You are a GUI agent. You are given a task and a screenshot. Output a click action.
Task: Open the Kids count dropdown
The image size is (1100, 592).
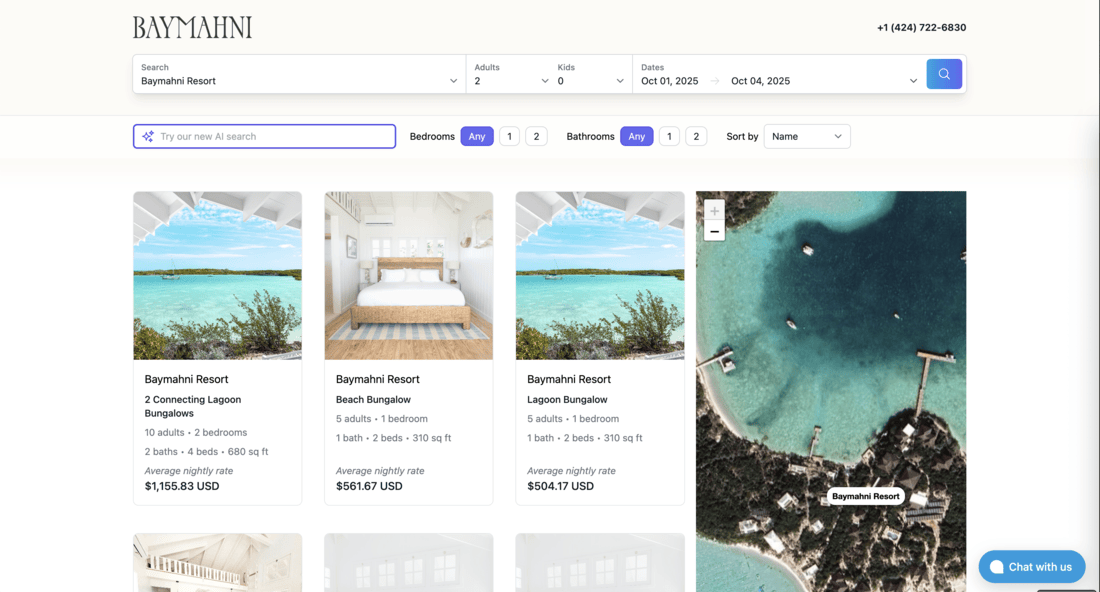point(590,81)
